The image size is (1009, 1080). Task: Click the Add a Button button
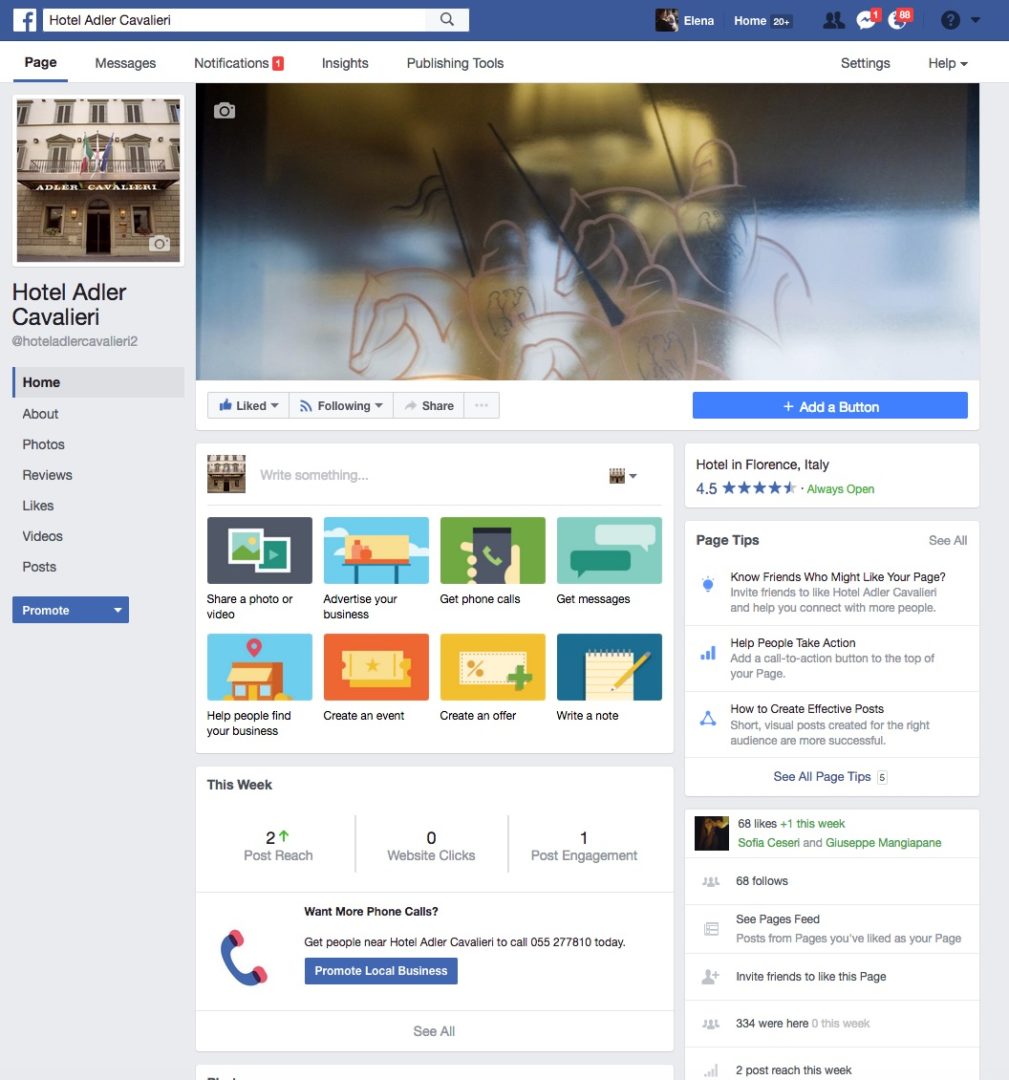(x=830, y=406)
